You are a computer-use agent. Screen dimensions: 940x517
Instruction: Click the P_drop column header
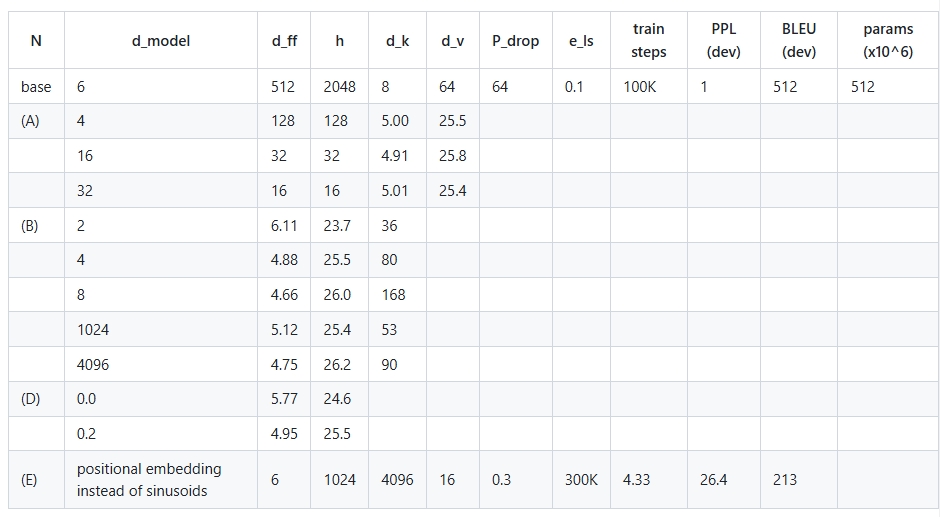tap(516, 41)
